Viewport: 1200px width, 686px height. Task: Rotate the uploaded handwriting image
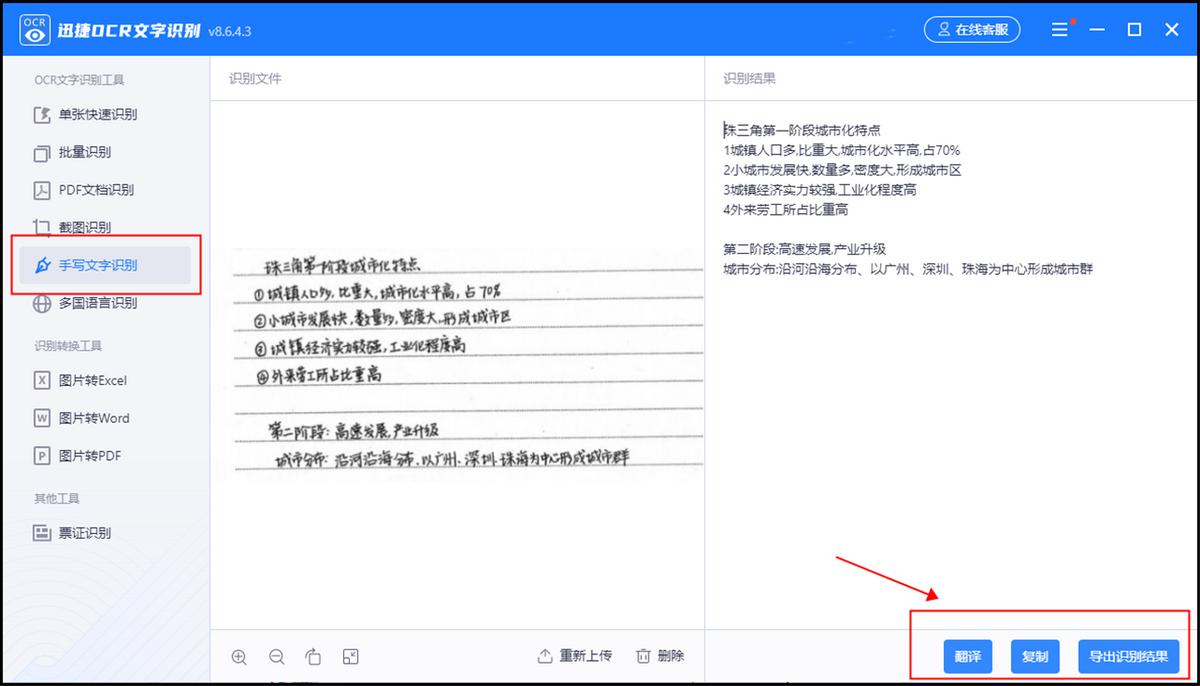pyautogui.click(x=314, y=657)
